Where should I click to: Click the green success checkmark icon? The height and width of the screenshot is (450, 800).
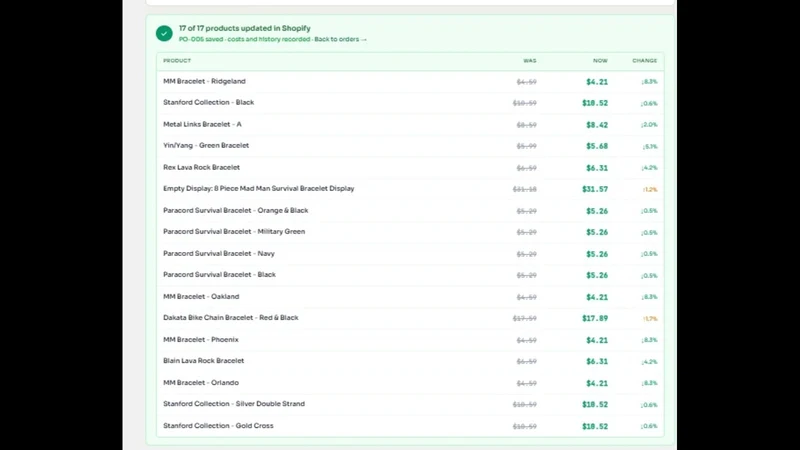click(x=164, y=33)
